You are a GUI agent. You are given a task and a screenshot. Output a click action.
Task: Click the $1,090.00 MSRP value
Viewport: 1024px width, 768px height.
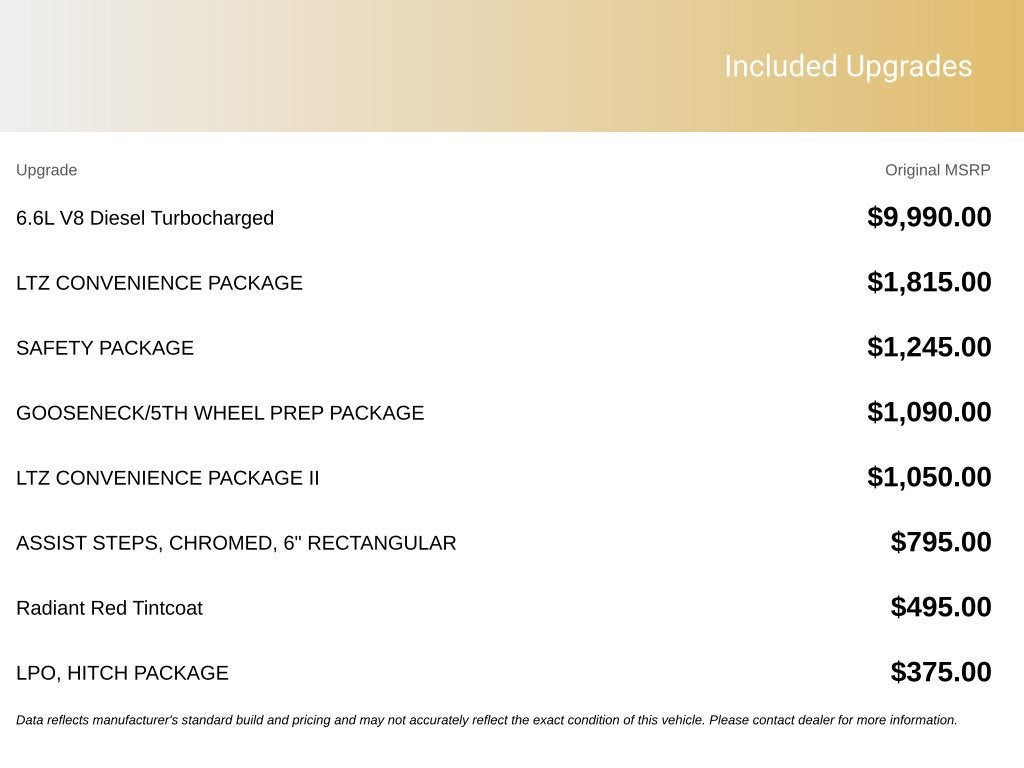pyautogui.click(x=929, y=412)
